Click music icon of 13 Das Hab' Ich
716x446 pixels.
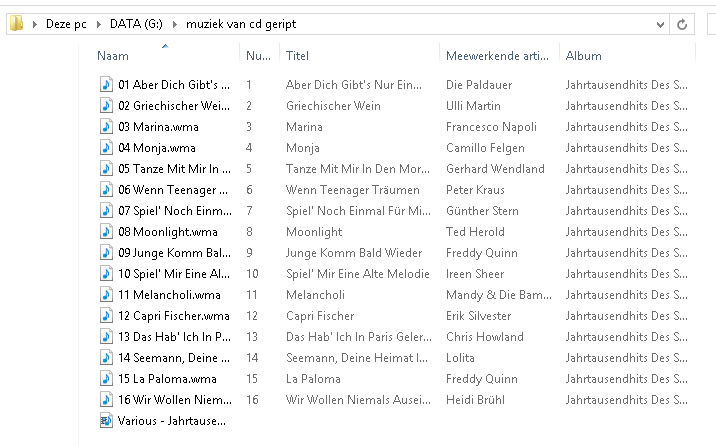pos(106,336)
